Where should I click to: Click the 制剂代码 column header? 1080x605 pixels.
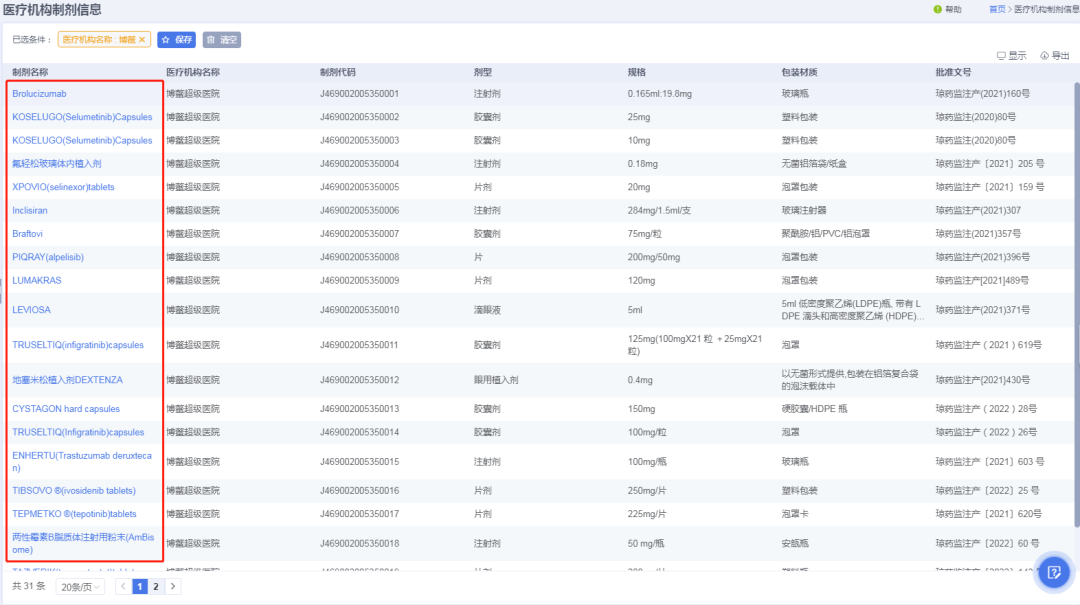(x=338, y=72)
